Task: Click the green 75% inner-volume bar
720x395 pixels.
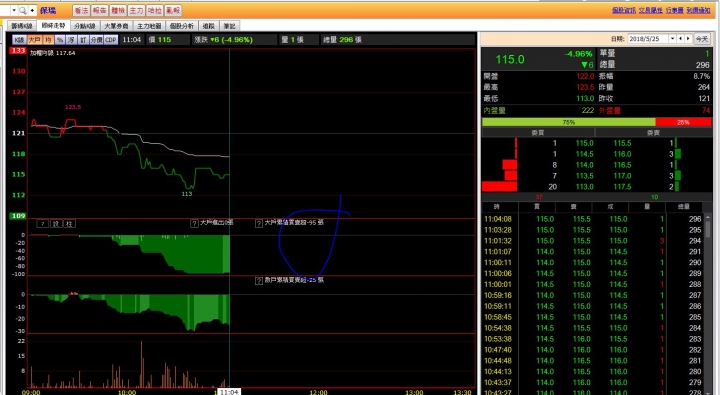Action: (568, 122)
